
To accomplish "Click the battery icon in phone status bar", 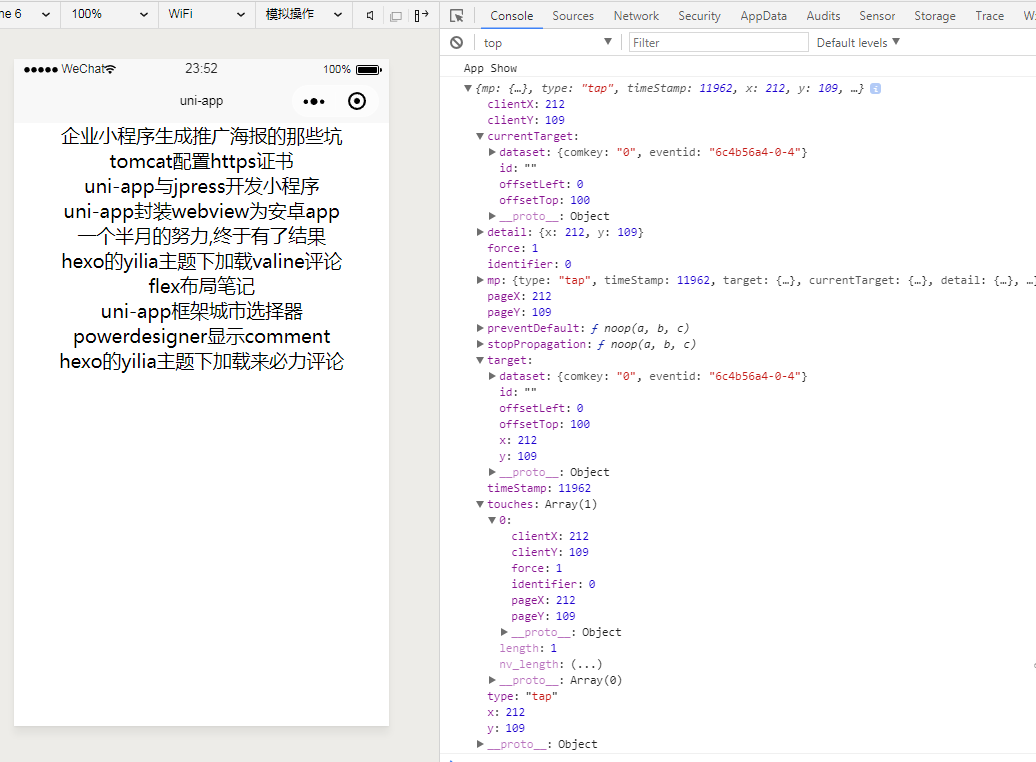I will tap(369, 69).
